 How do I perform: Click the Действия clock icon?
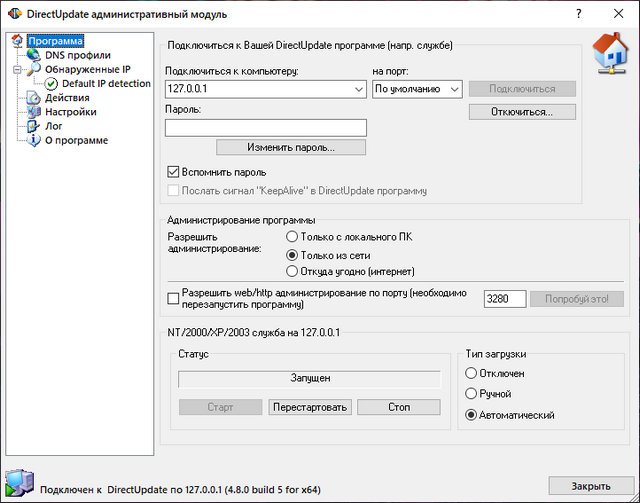point(33,98)
